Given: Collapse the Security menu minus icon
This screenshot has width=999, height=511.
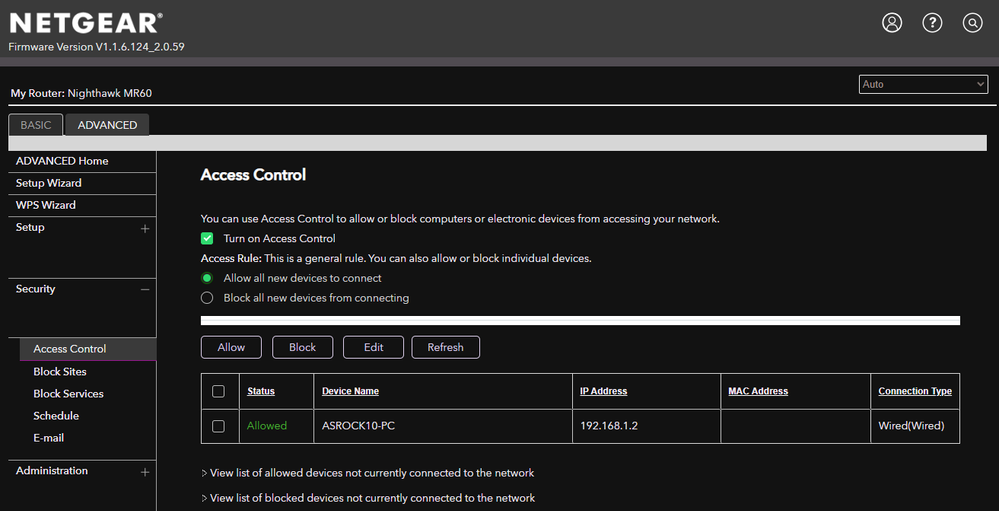Looking at the screenshot, I should point(145,289).
